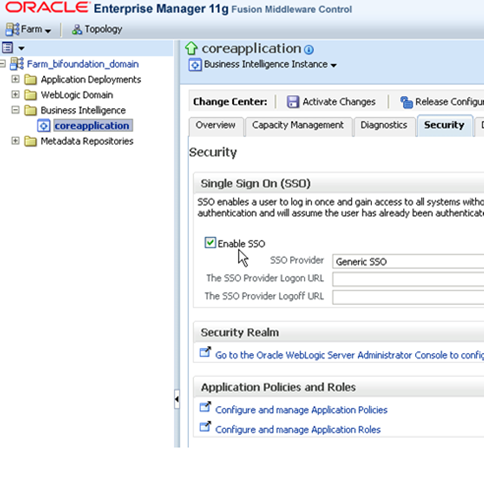Click the coreapplication info icon
Viewport: 484px width, 480px height.
point(309,50)
